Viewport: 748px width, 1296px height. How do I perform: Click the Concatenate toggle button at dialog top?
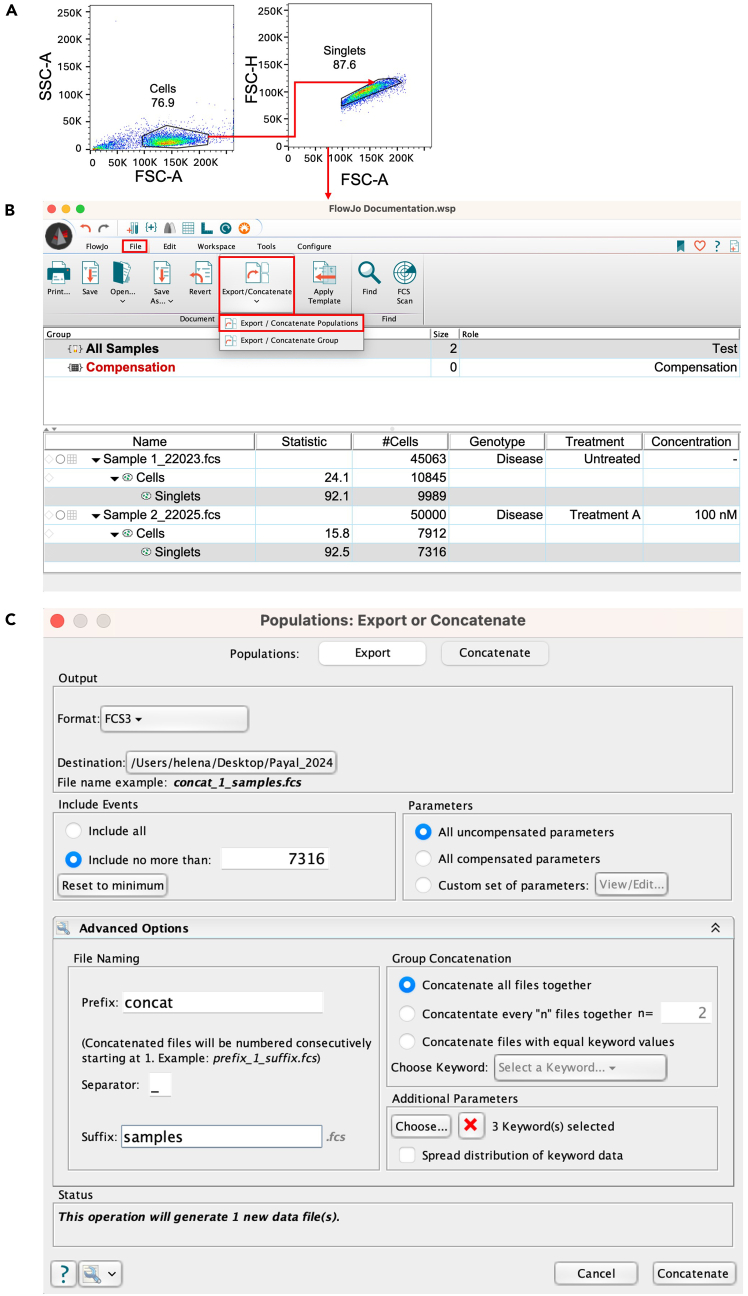pyautogui.click(x=495, y=653)
